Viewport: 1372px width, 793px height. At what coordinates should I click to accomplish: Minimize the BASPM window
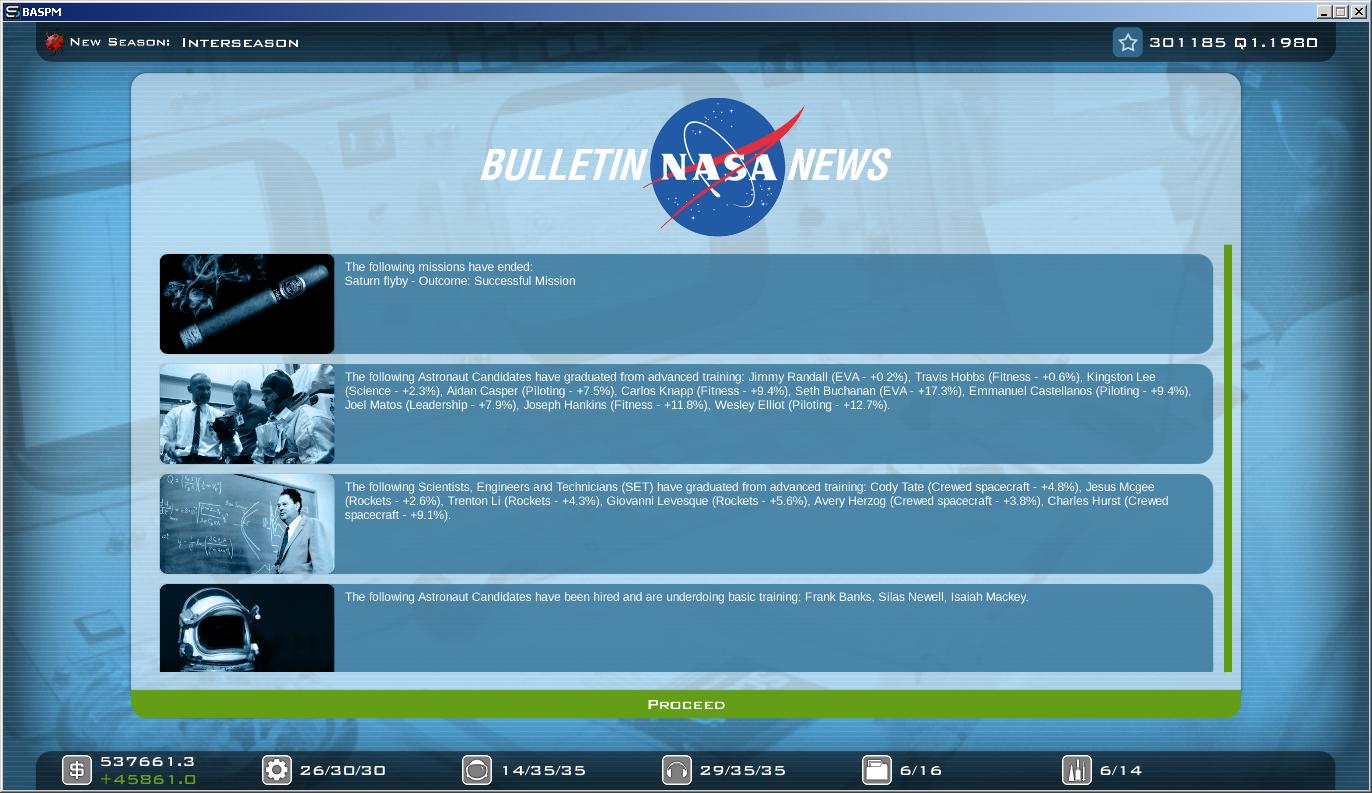1325,12
